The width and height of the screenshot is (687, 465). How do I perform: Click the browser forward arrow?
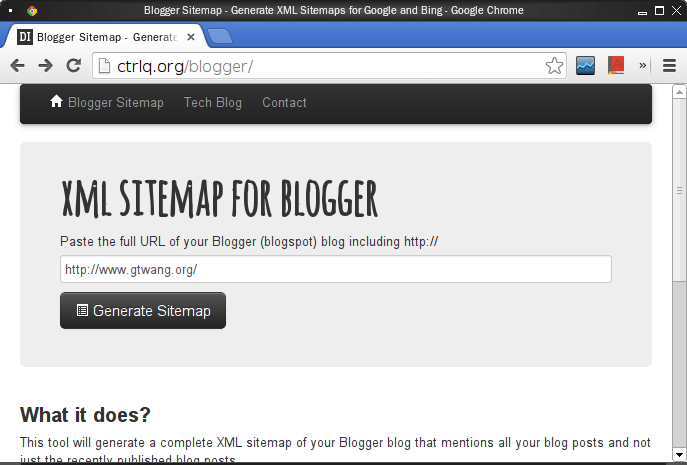(45, 66)
